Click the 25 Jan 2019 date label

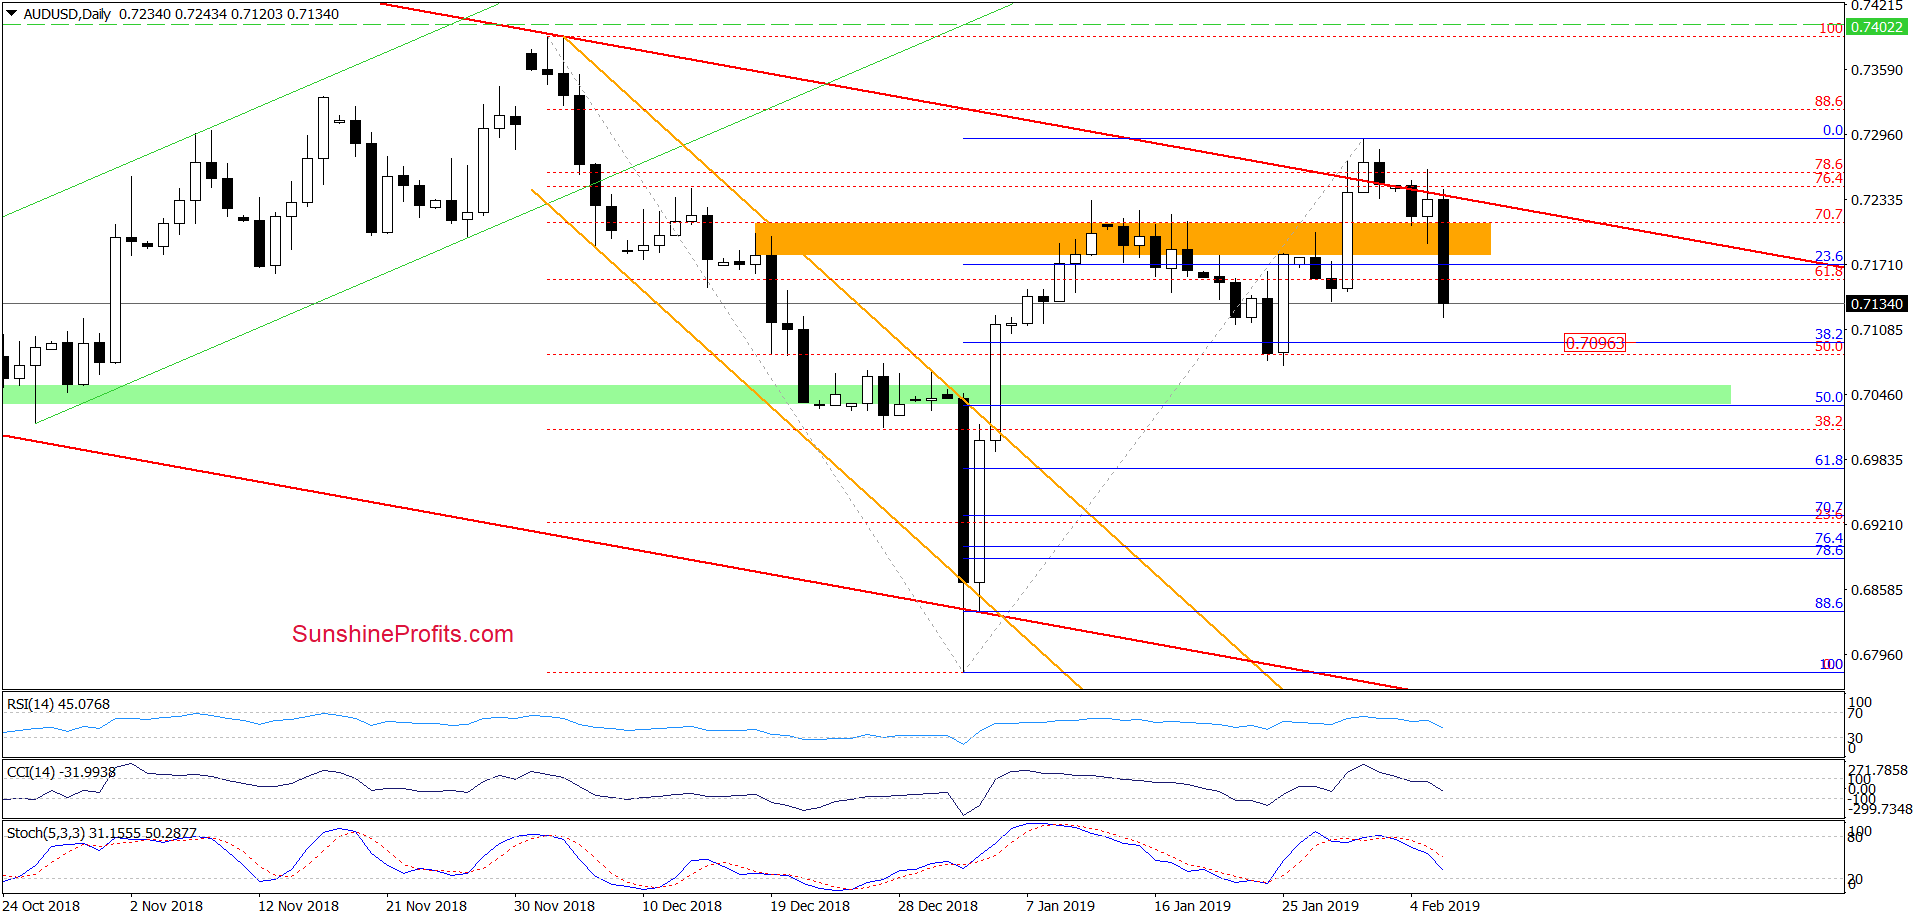click(1320, 906)
